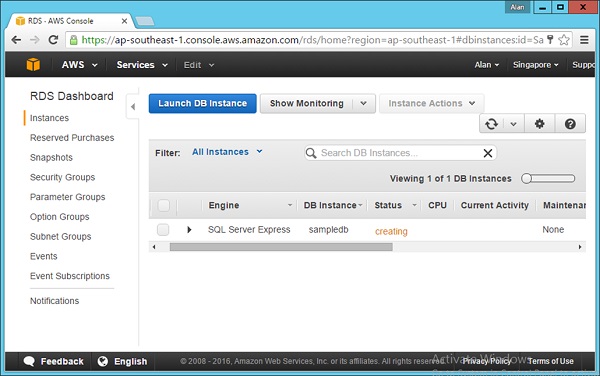This screenshot has height=376, width=600.
Task: Open the Services dropdown
Action: [142, 65]
